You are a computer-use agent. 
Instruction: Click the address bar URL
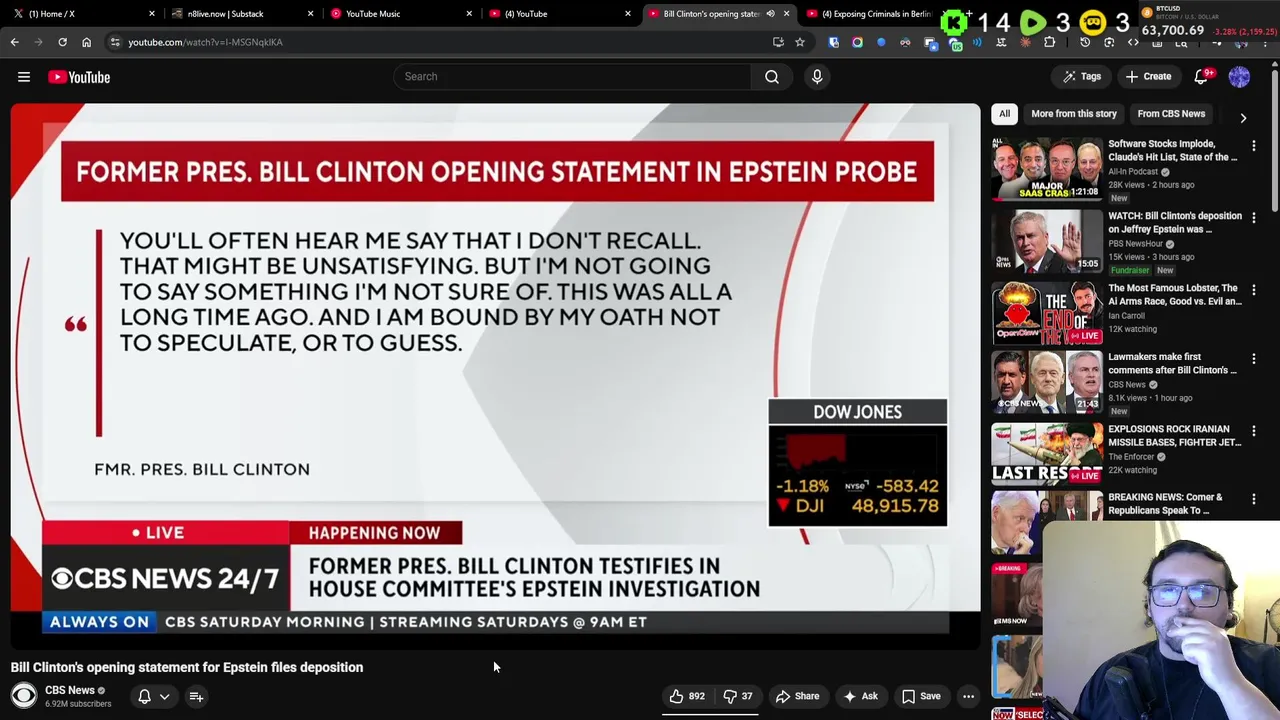click(x=205, y=42)
